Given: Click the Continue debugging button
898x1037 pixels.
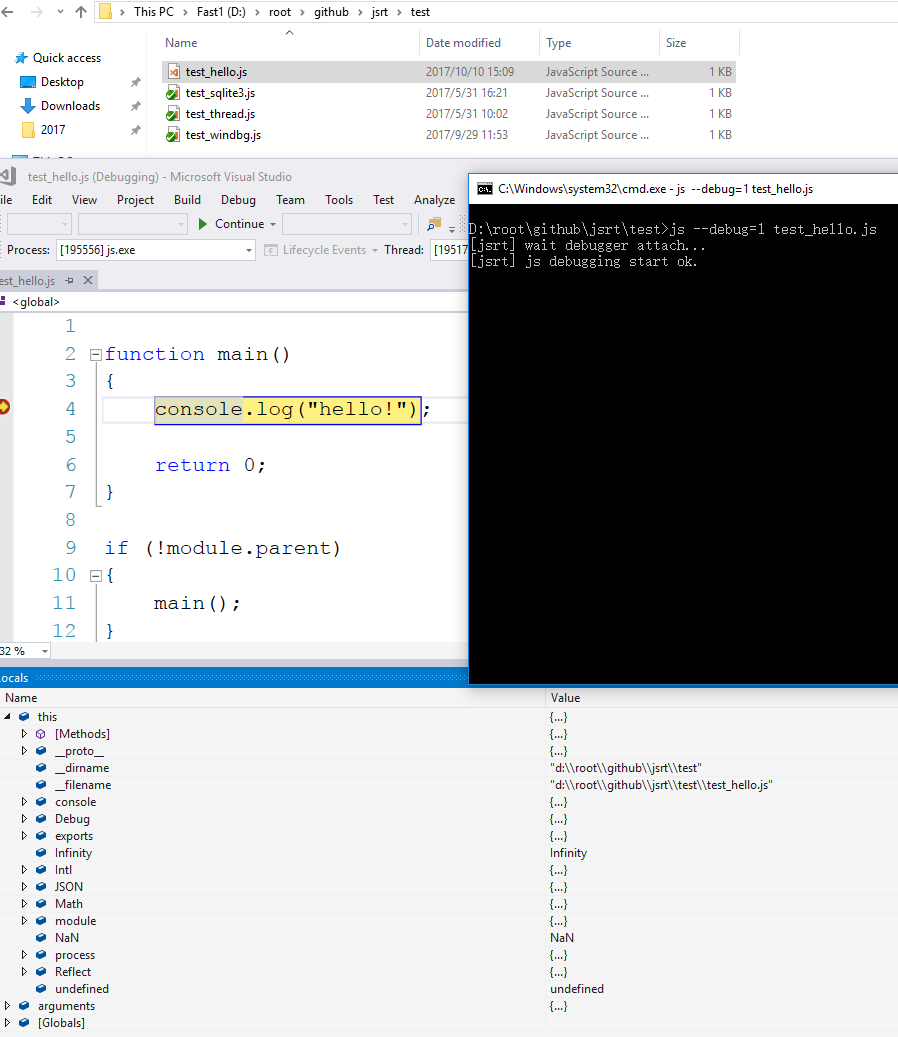Looking at the screenshot, I should click(x=231, y=224).
